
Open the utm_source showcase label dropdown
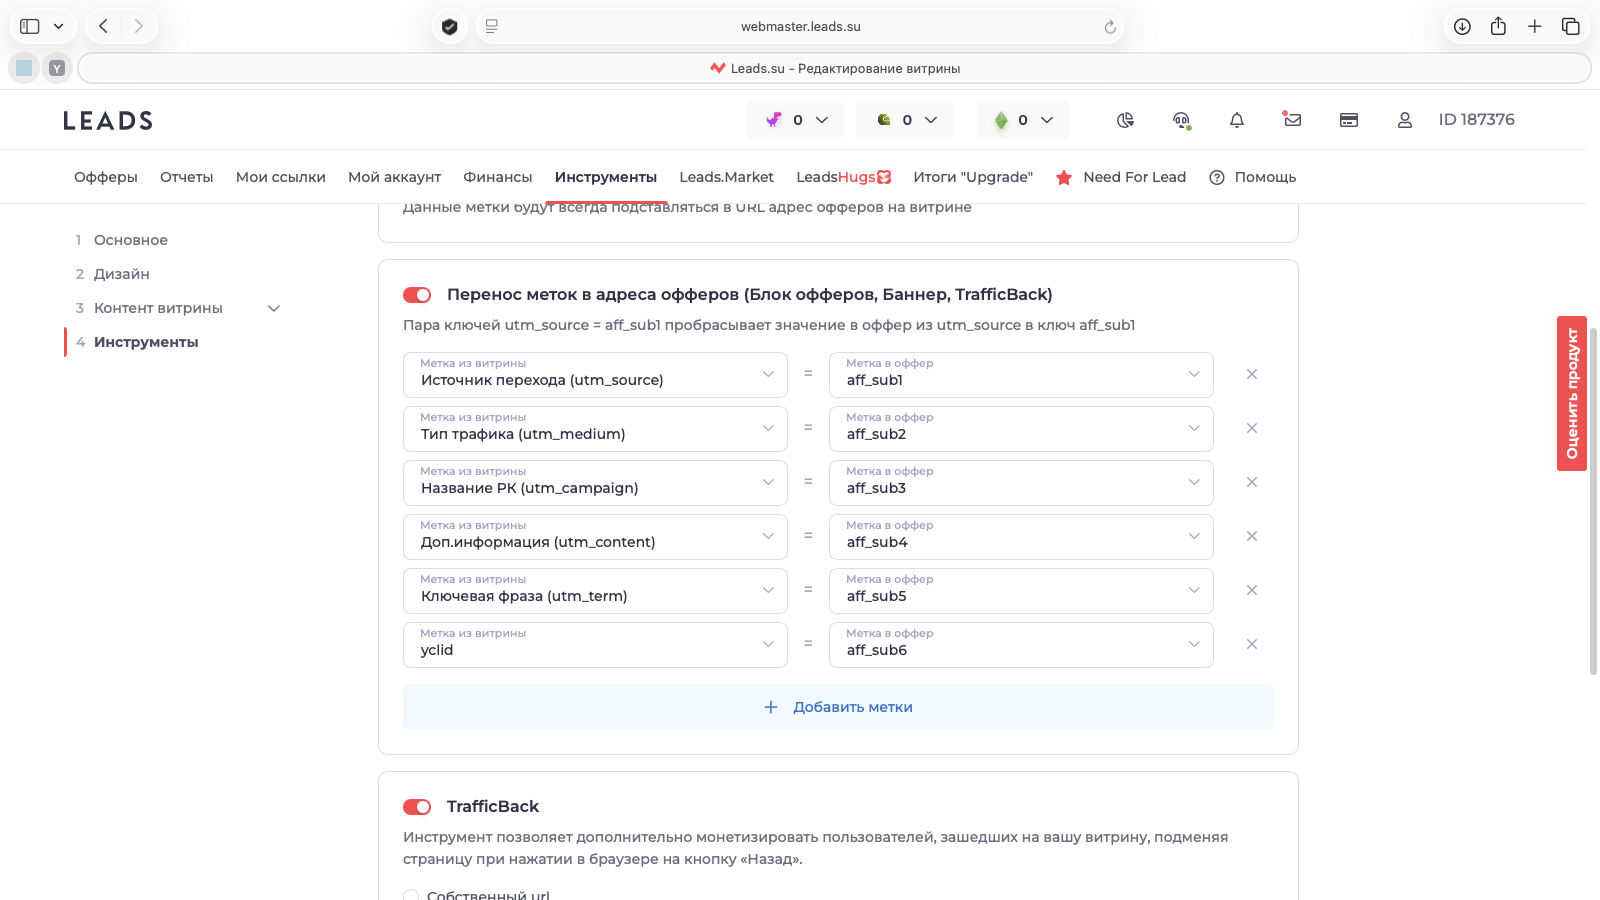point(595,375)
